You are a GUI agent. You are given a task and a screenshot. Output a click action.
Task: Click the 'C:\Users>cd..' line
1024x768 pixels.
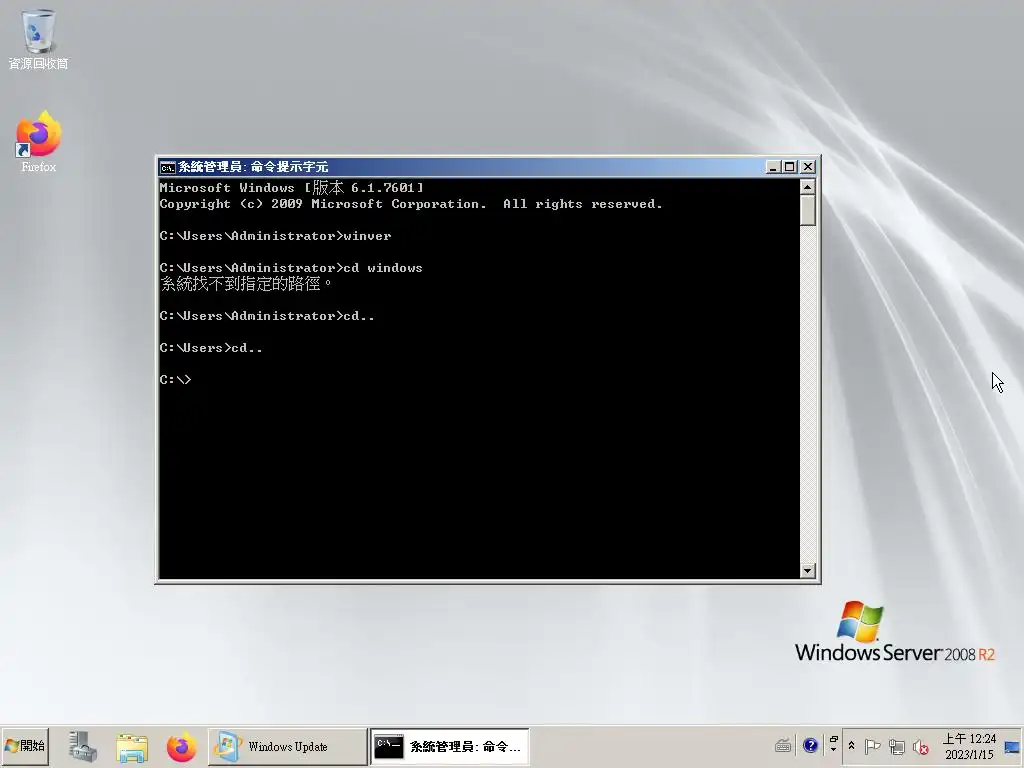click(x=211, y=347)
